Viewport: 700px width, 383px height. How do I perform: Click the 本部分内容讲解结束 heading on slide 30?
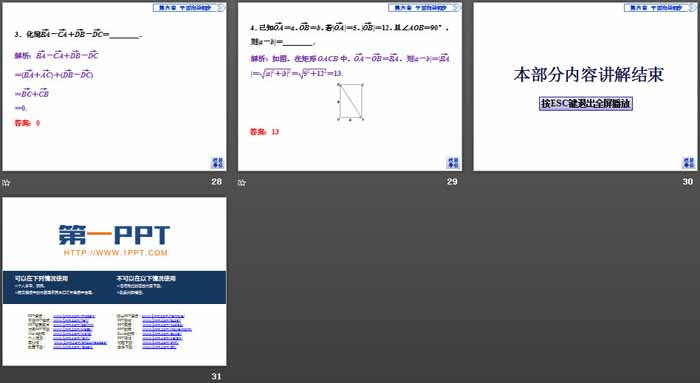[x=588, y=75]
